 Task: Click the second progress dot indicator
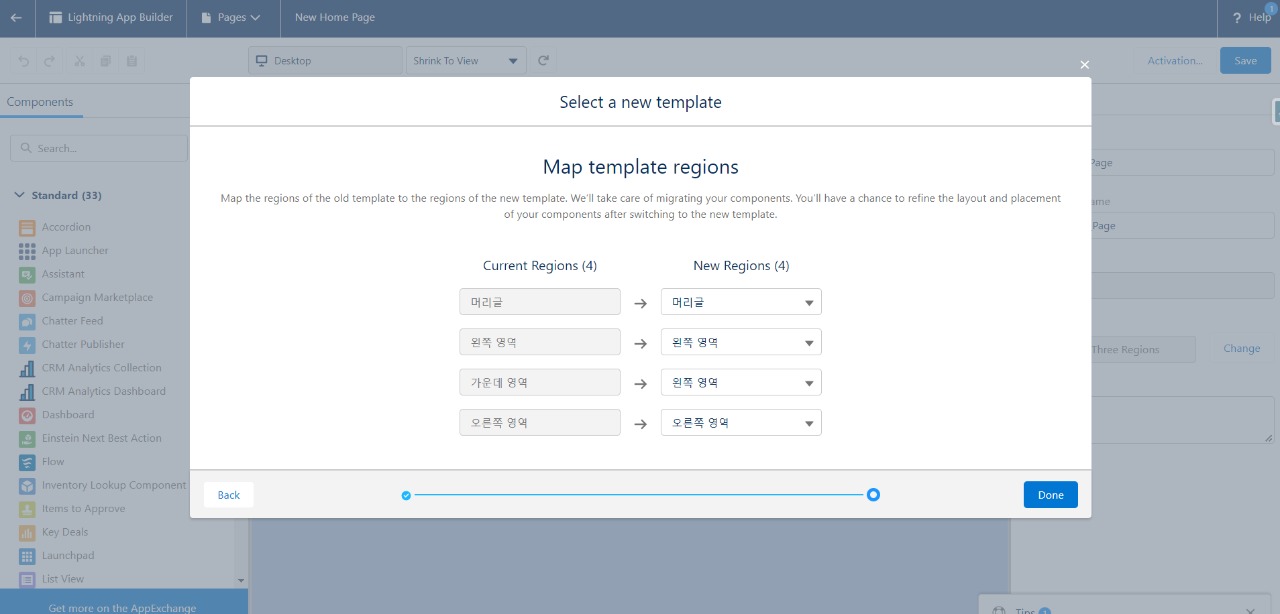click(x=873, y=494)
